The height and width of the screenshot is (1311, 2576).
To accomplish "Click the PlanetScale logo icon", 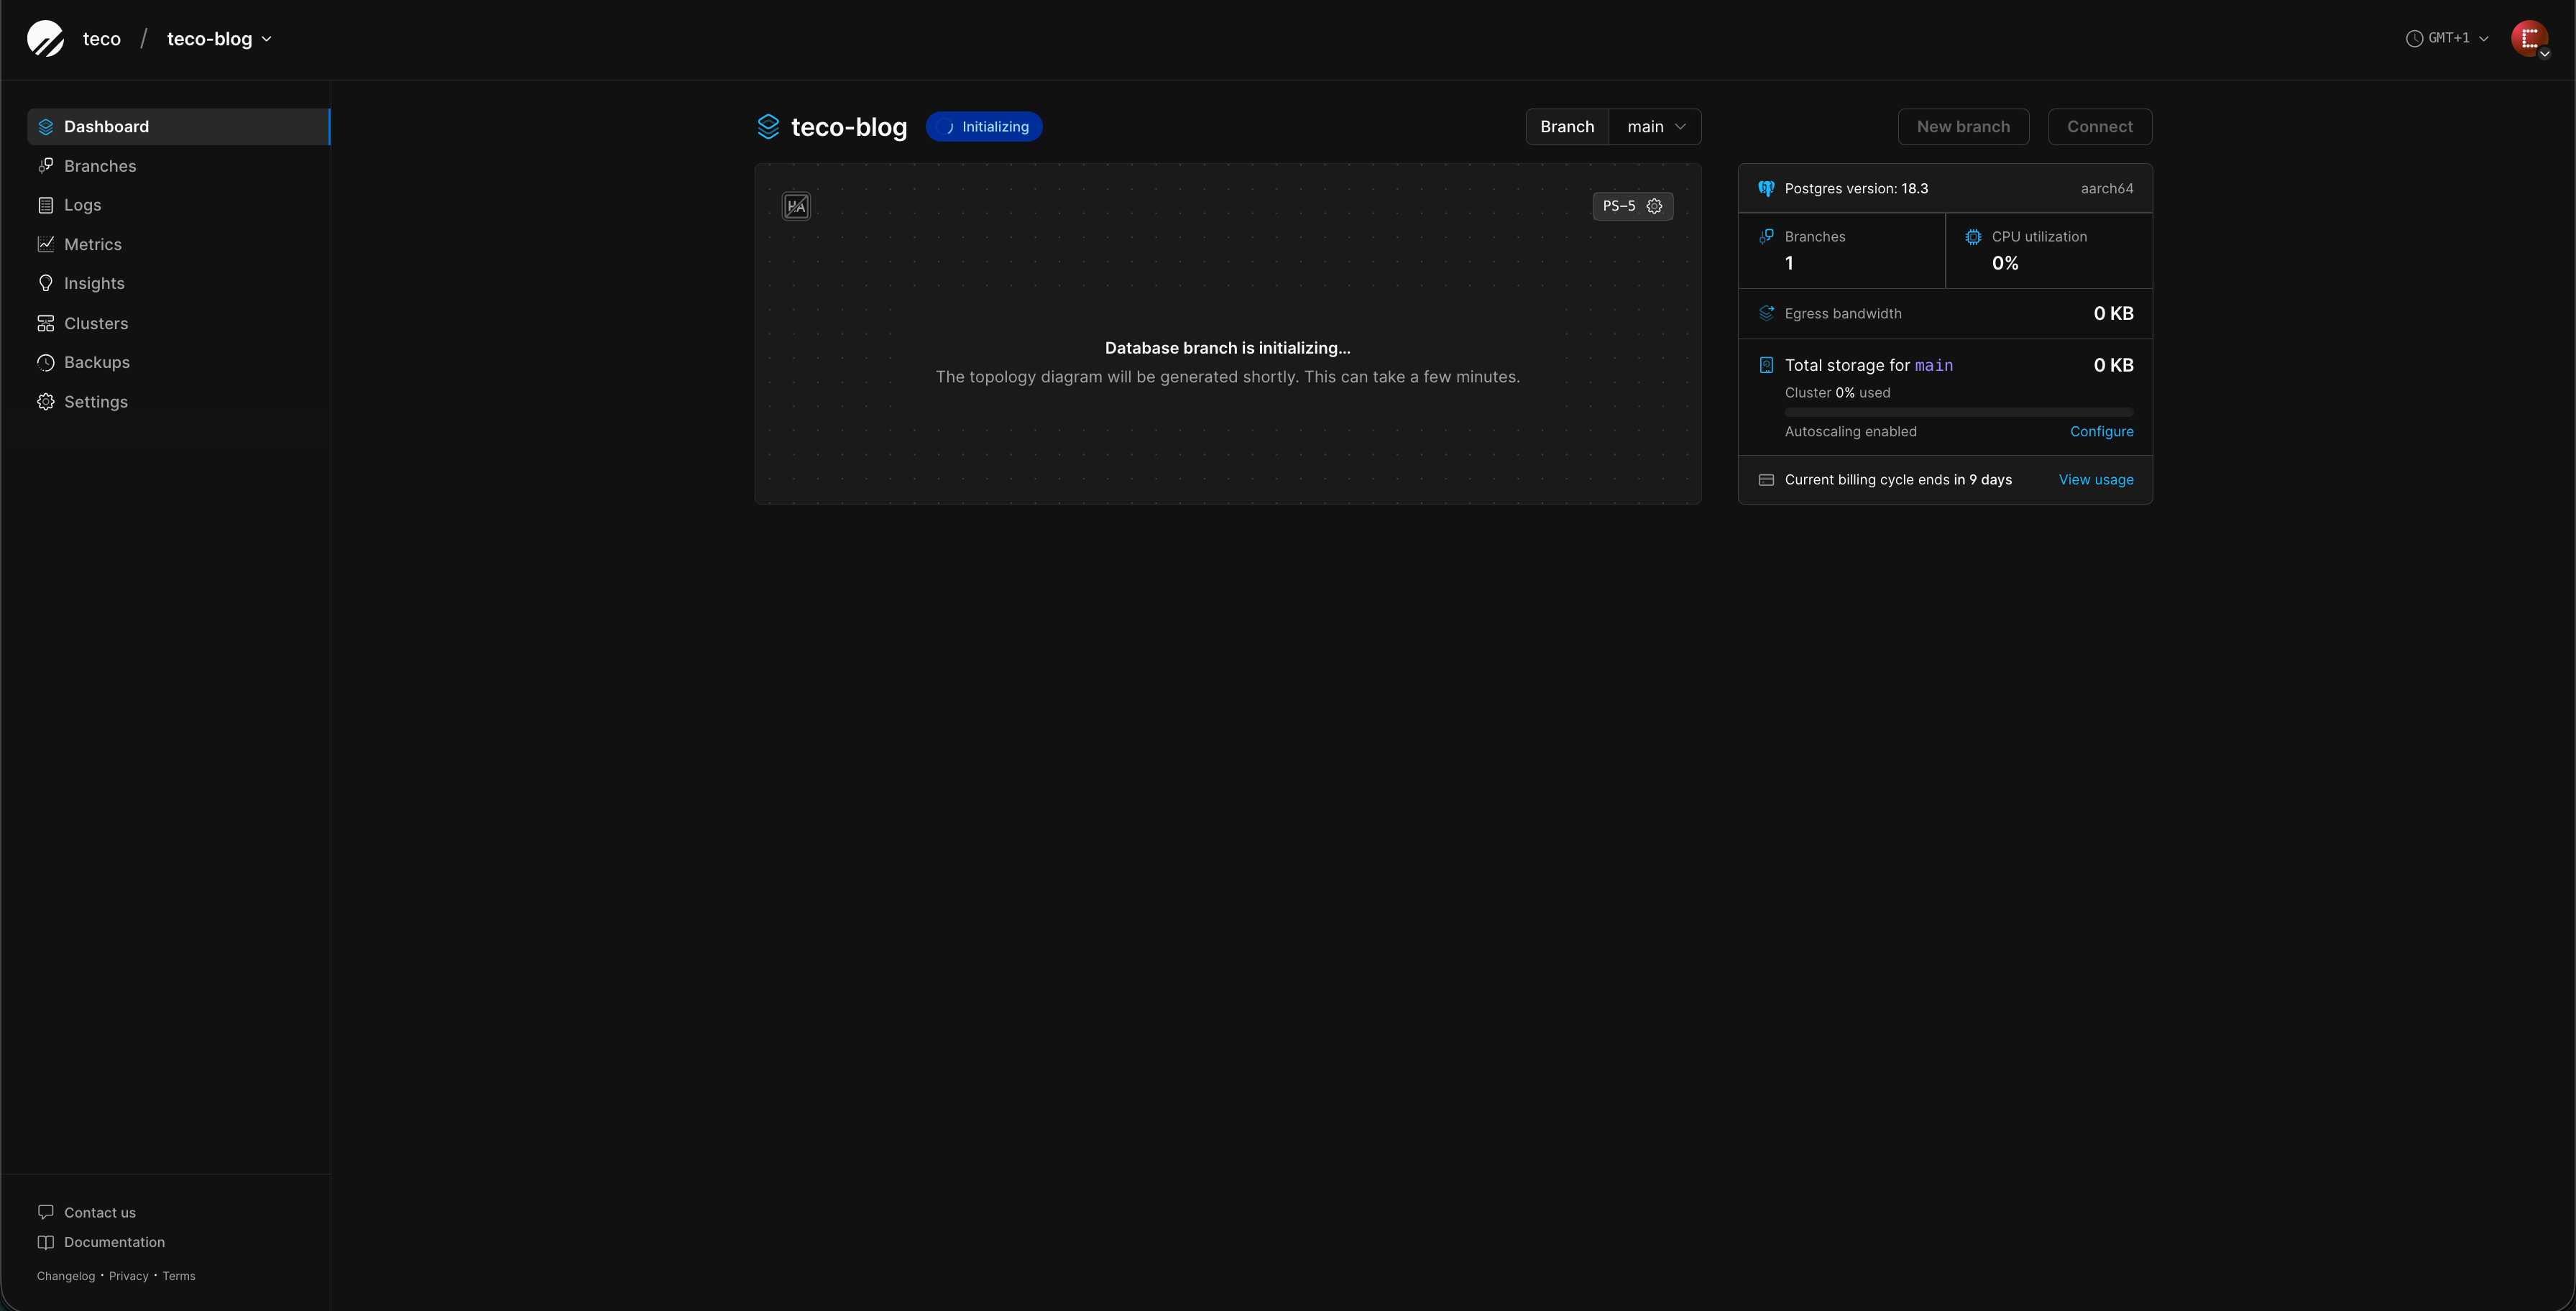I will pyautogui.click(x=45, y=39).
